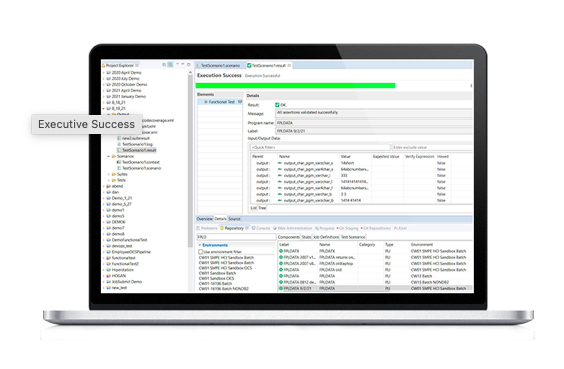
Task: Open the Overview tab at editor bottom
Action: pos(204,219)
